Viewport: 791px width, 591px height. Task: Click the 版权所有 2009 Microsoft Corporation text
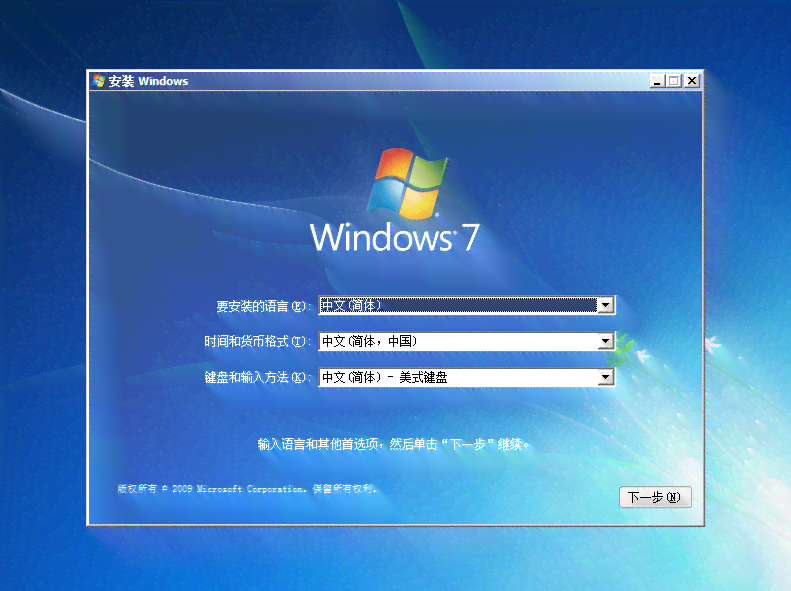tap(247, 488)
